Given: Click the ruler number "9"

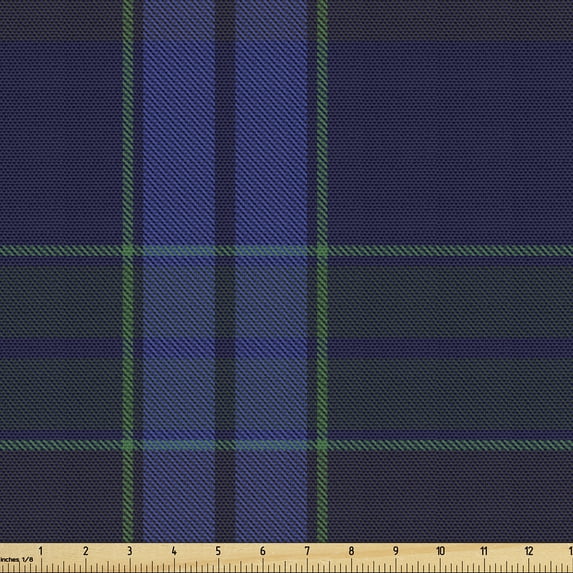Looking at the screenshot, I should pos(396,551).
